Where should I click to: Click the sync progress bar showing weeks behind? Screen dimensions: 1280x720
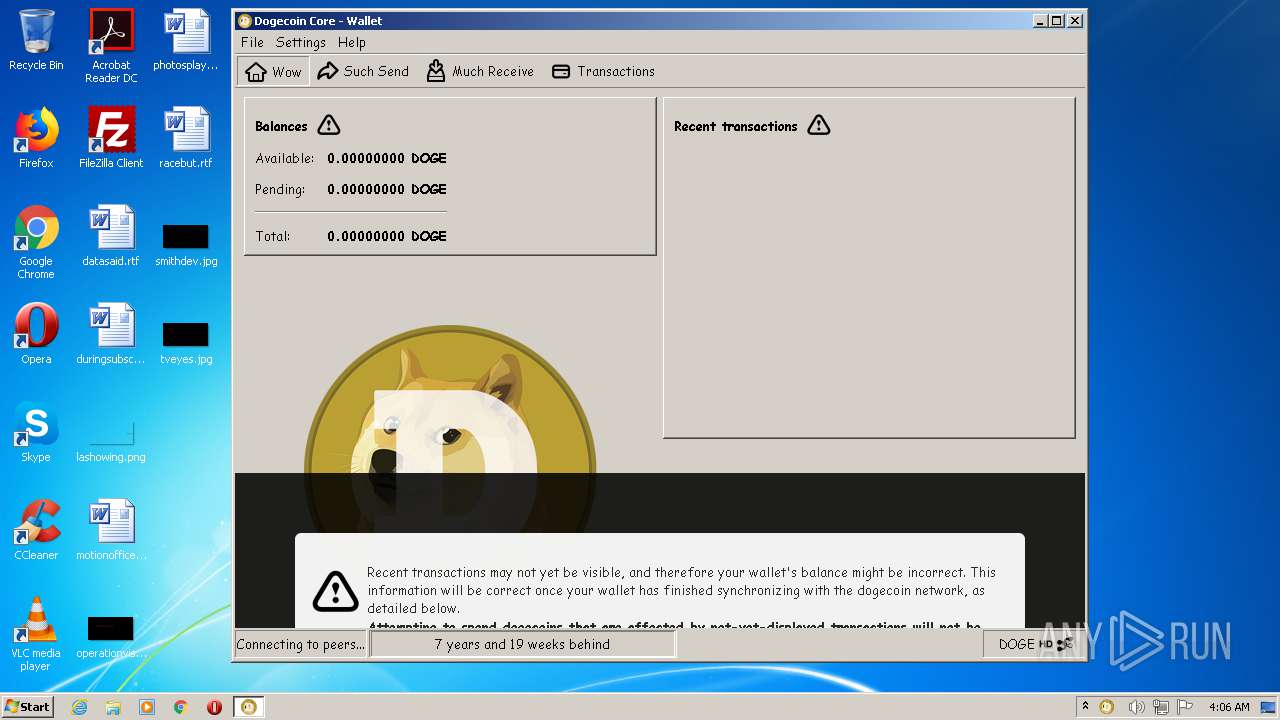(x=522, y=644)
